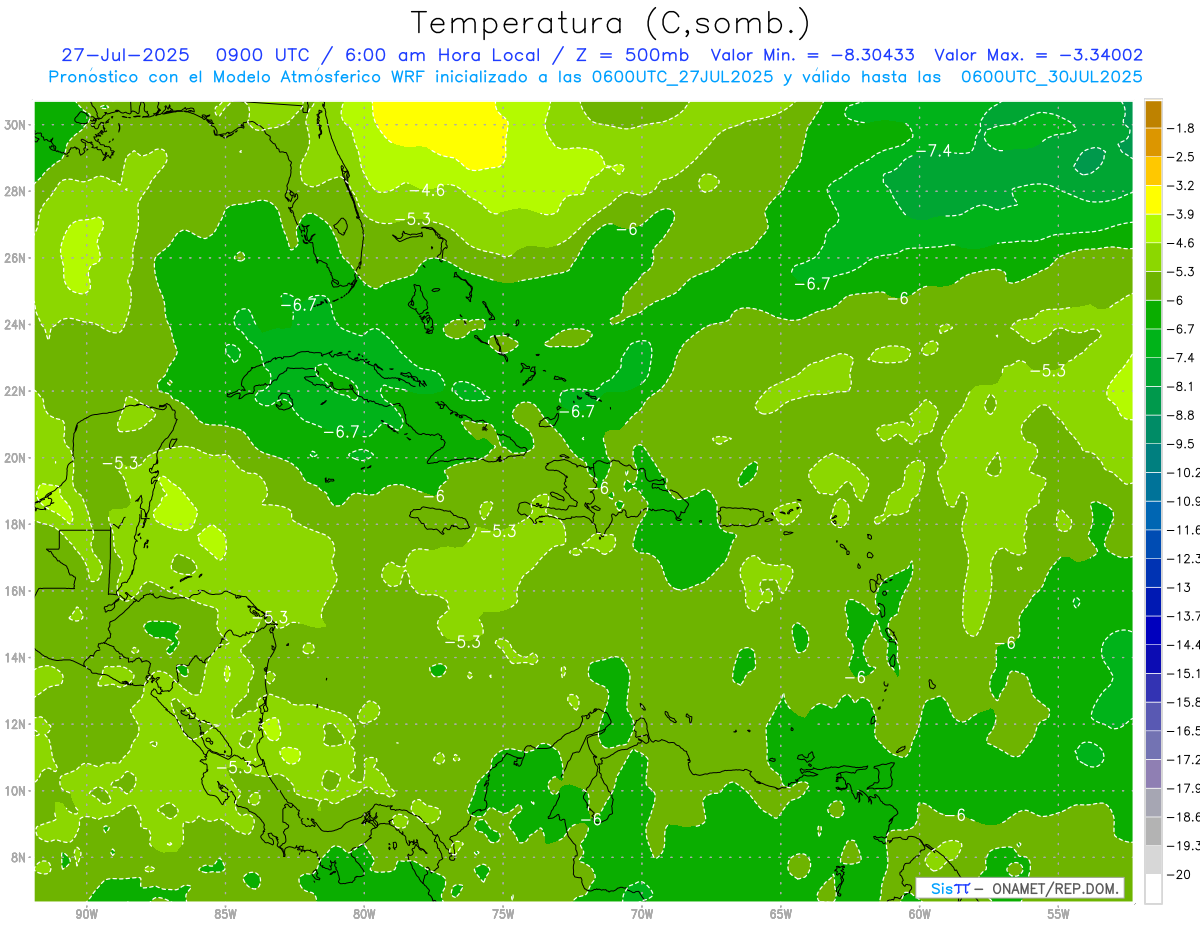Click the colorbar value label "-18.6"
This screenshot has width=1200, height=927.
coord(1184,817)
